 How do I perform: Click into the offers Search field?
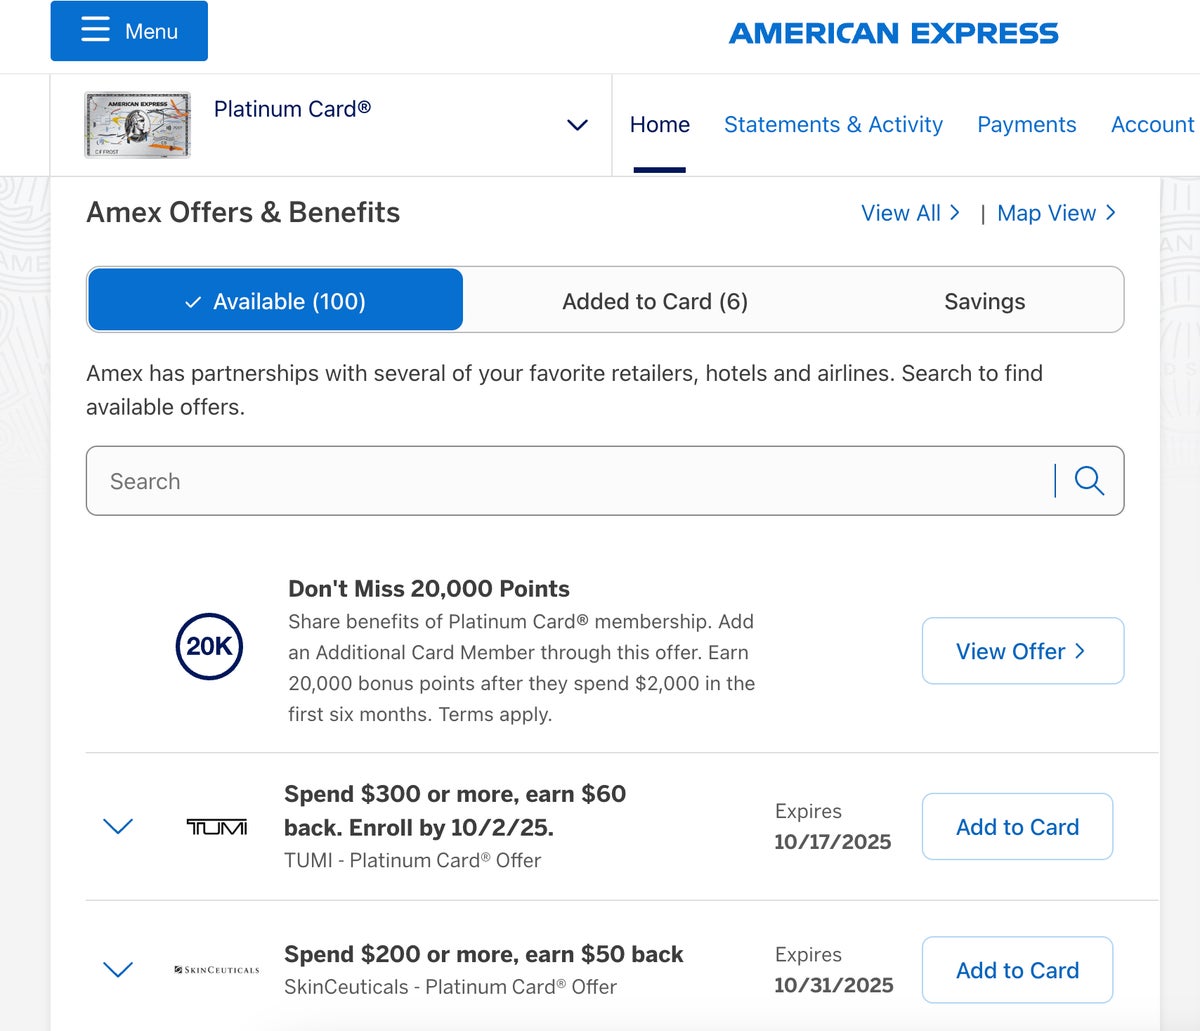(570, 481)
